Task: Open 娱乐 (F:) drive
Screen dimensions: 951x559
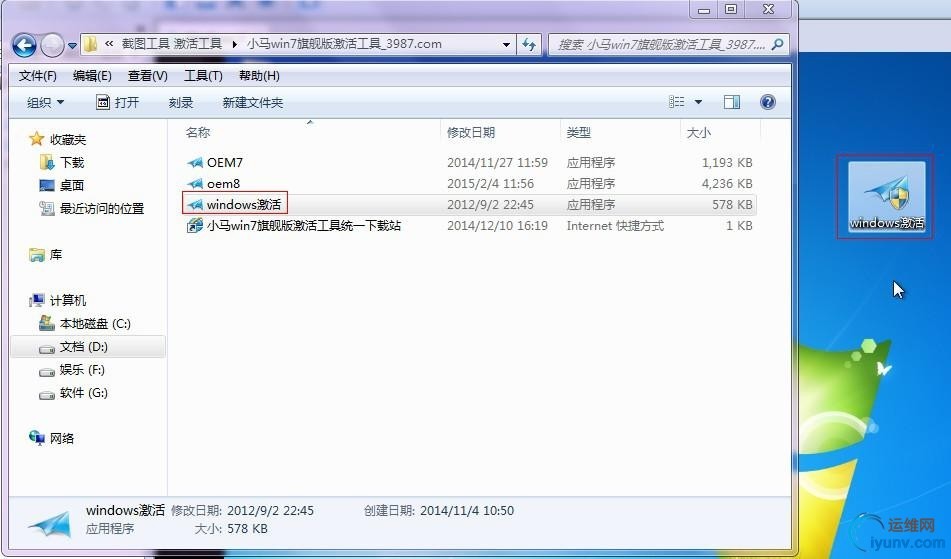Action: pos(82,369)
